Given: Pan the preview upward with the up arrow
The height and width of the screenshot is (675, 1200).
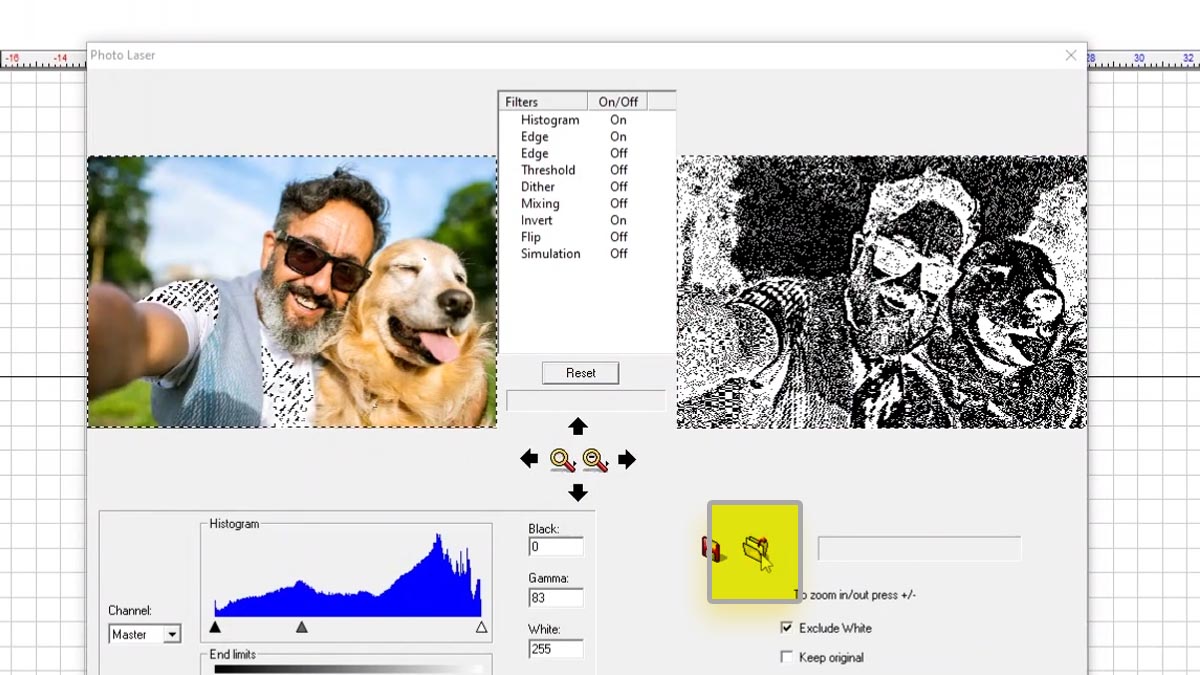Looking at the screenshot, I should click(577, 426).
